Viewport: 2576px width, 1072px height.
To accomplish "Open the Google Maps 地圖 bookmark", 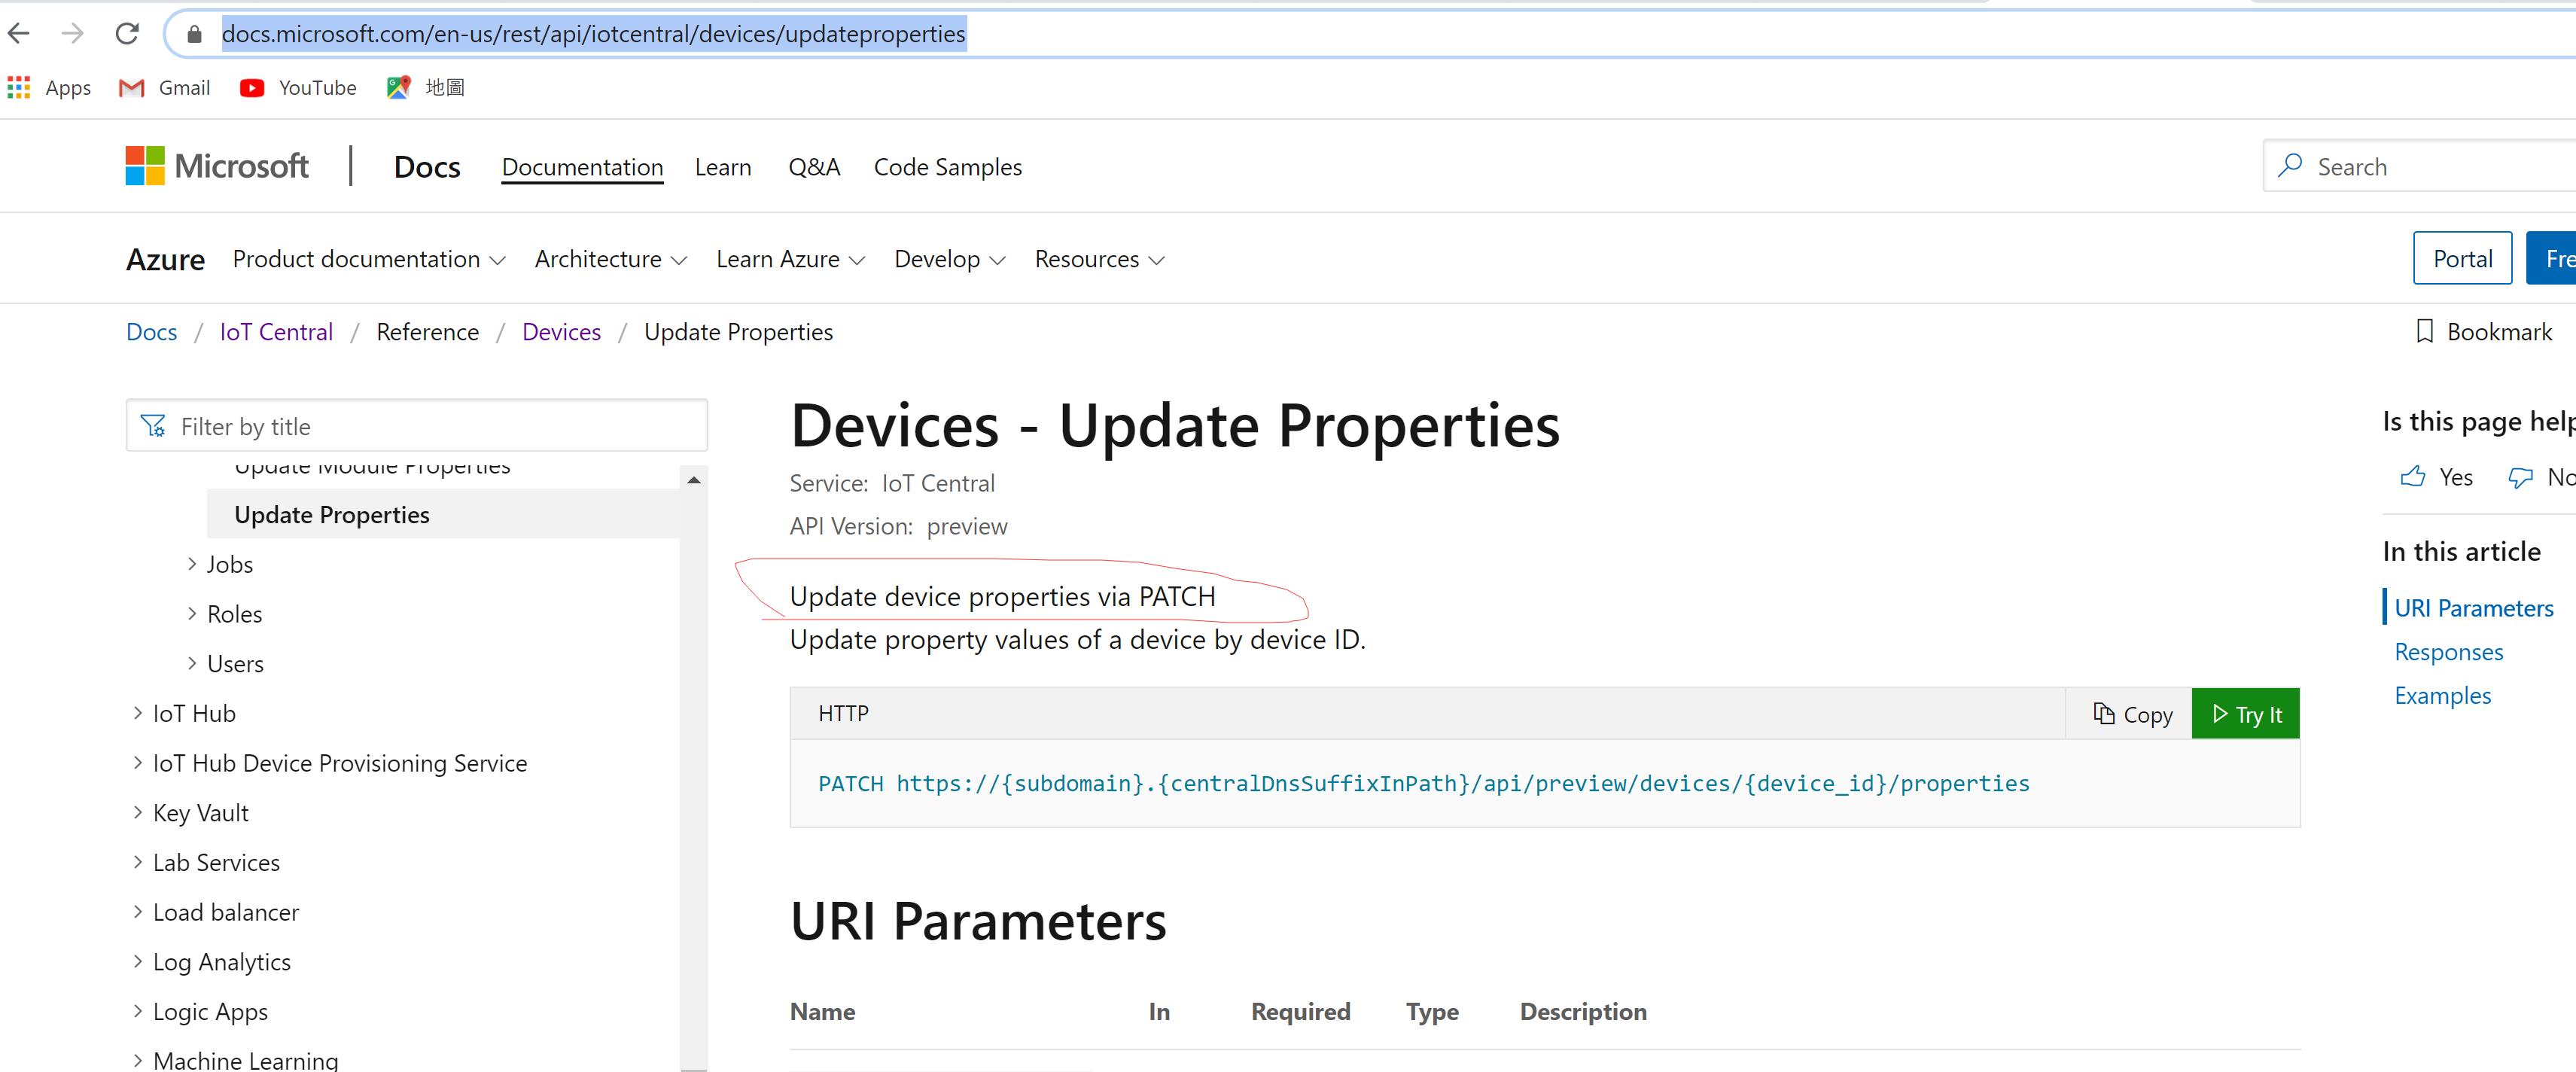I will (426, 88).
